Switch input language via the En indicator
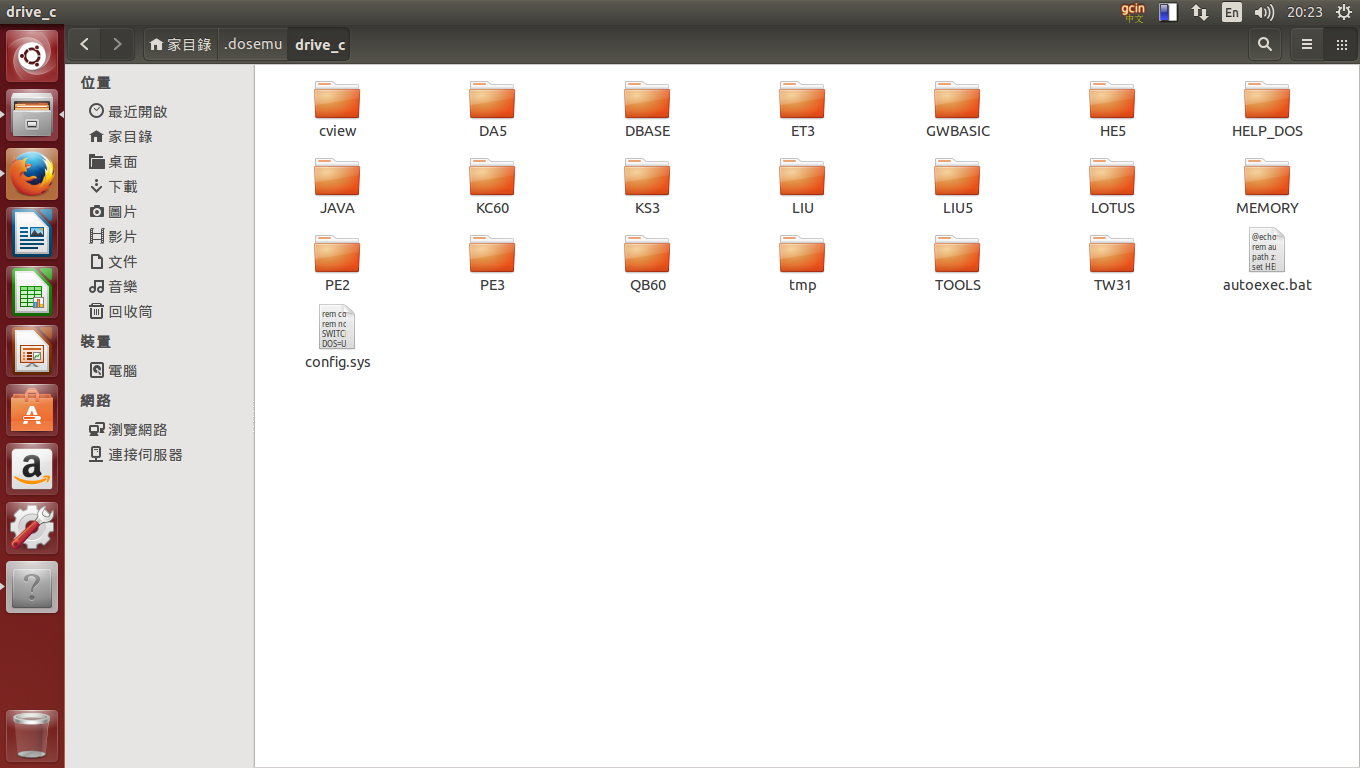Image resolution: width=1360 pixels, height=768 pixels. pyautogui.click(x=1232, y=12)
